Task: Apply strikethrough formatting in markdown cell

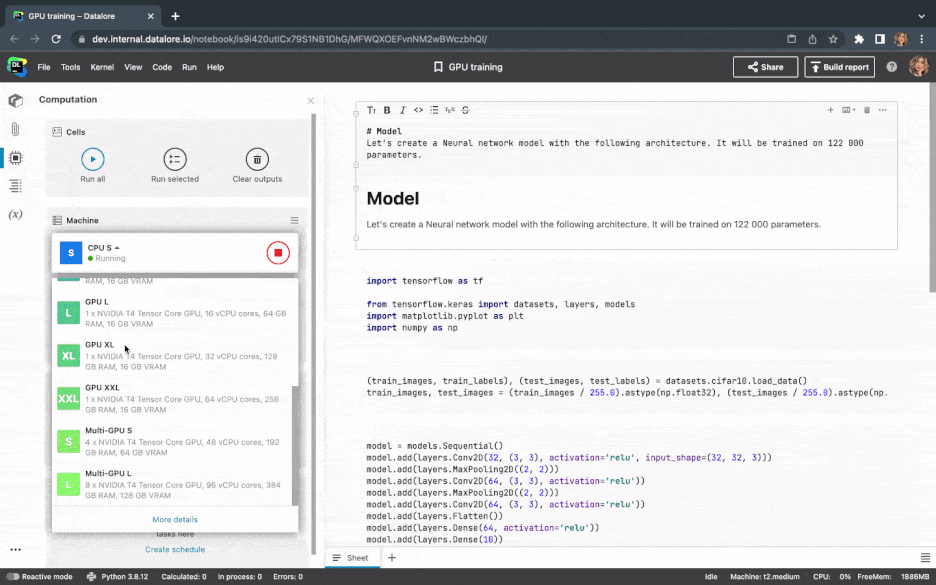Action: (466, 110)
